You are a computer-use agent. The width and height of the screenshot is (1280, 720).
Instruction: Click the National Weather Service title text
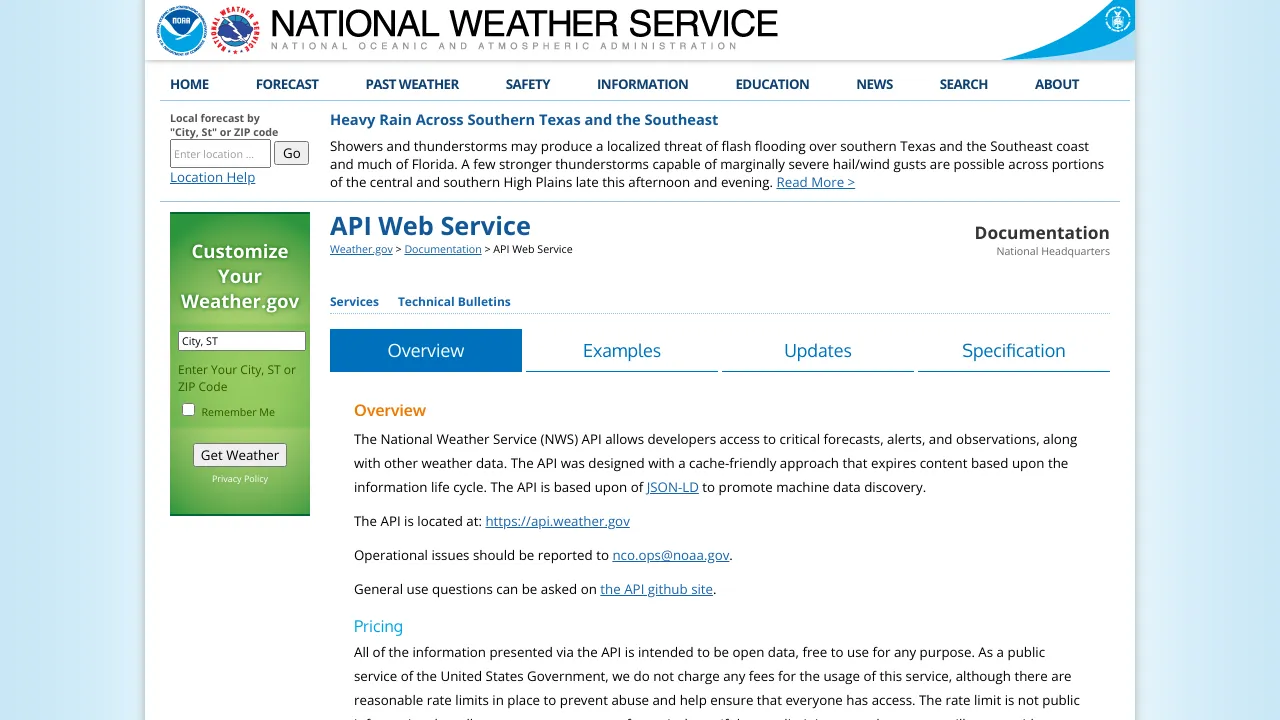point(524,23)
